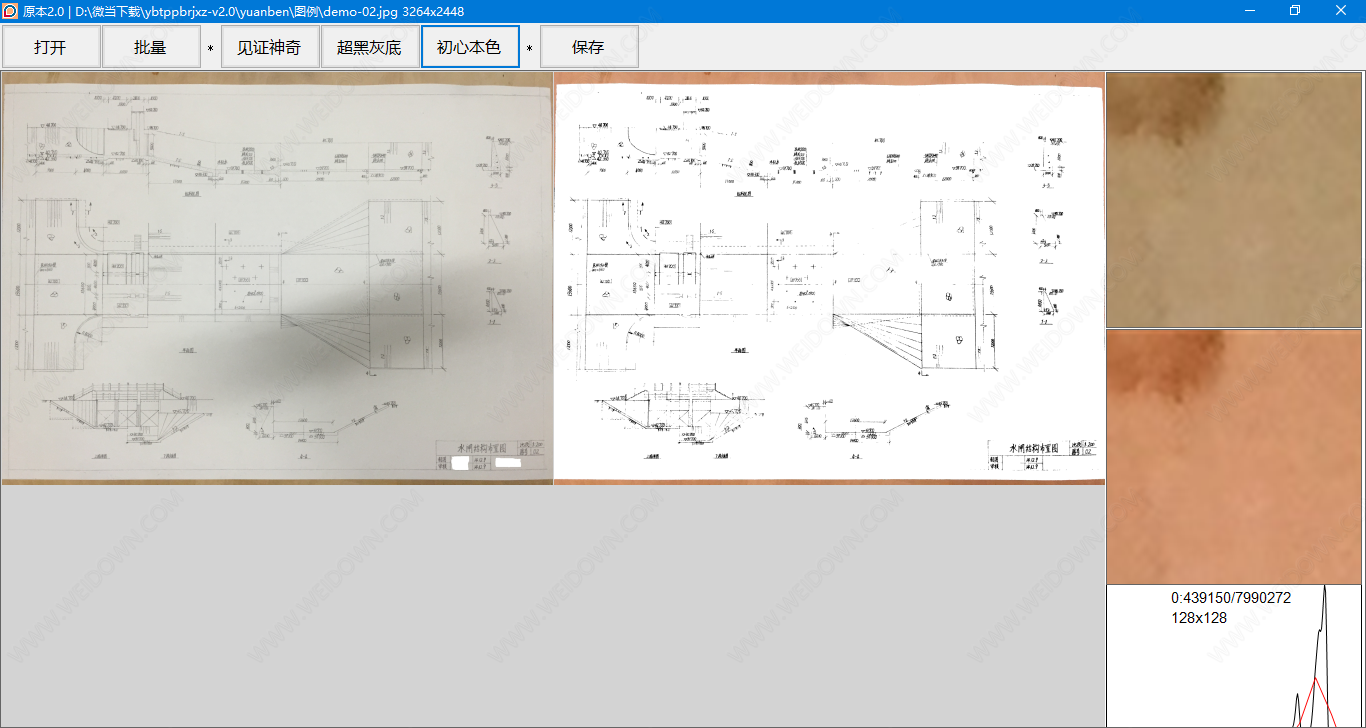Click the upper tan magnified preview pane
The width and height of the screenshot is (1366, 728).
coord(1234,199)
